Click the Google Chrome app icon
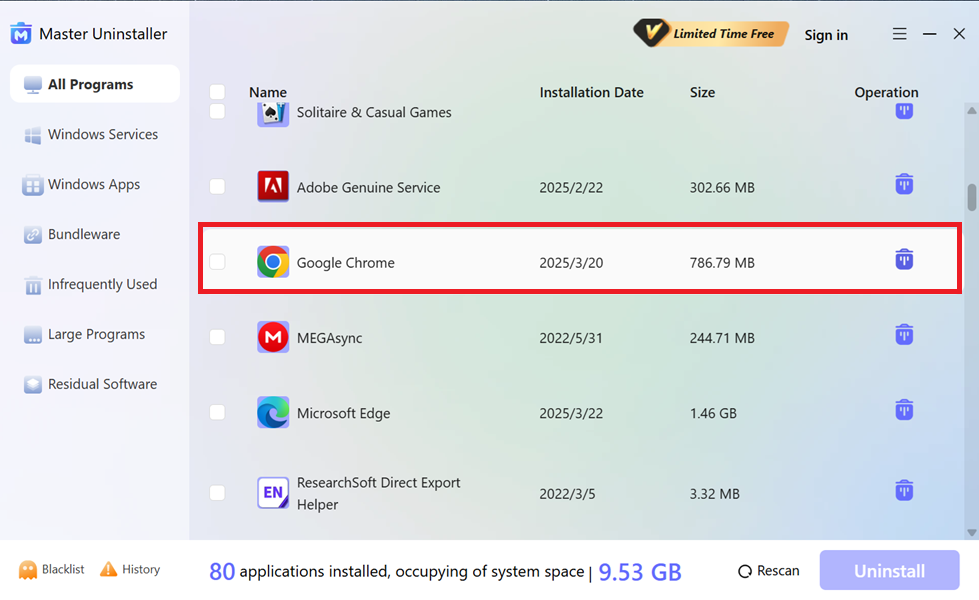979x600 pixels. pos(273,262)
